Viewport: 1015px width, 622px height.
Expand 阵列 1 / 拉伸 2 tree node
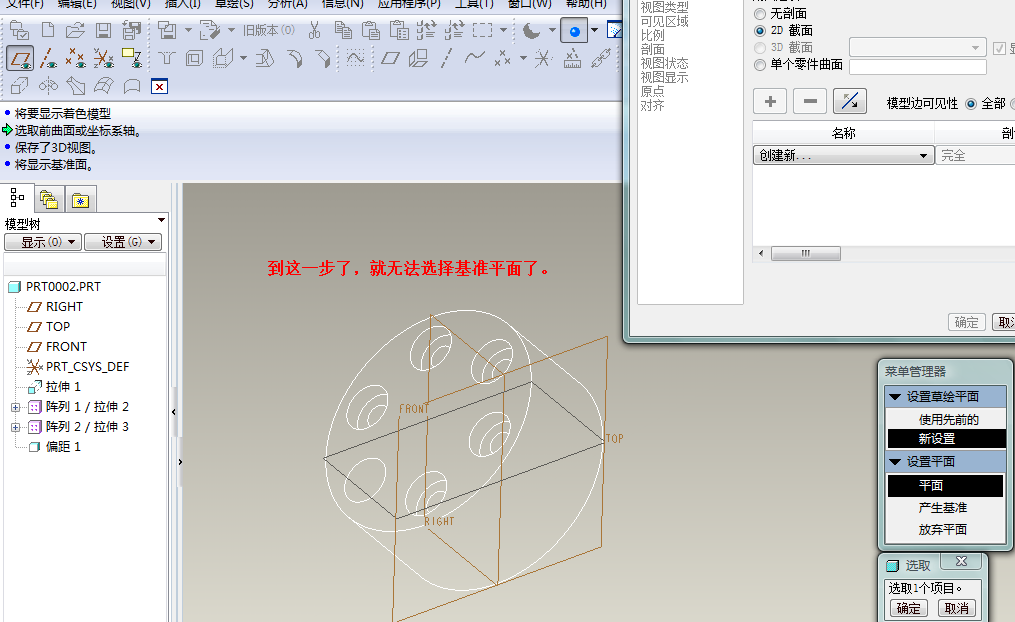16,407
